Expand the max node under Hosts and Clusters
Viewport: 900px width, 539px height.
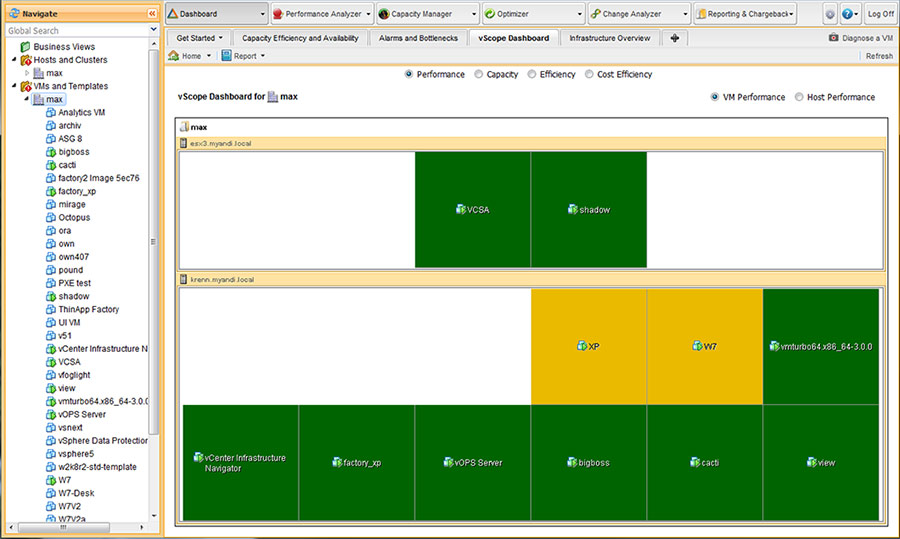pos(27,73)
